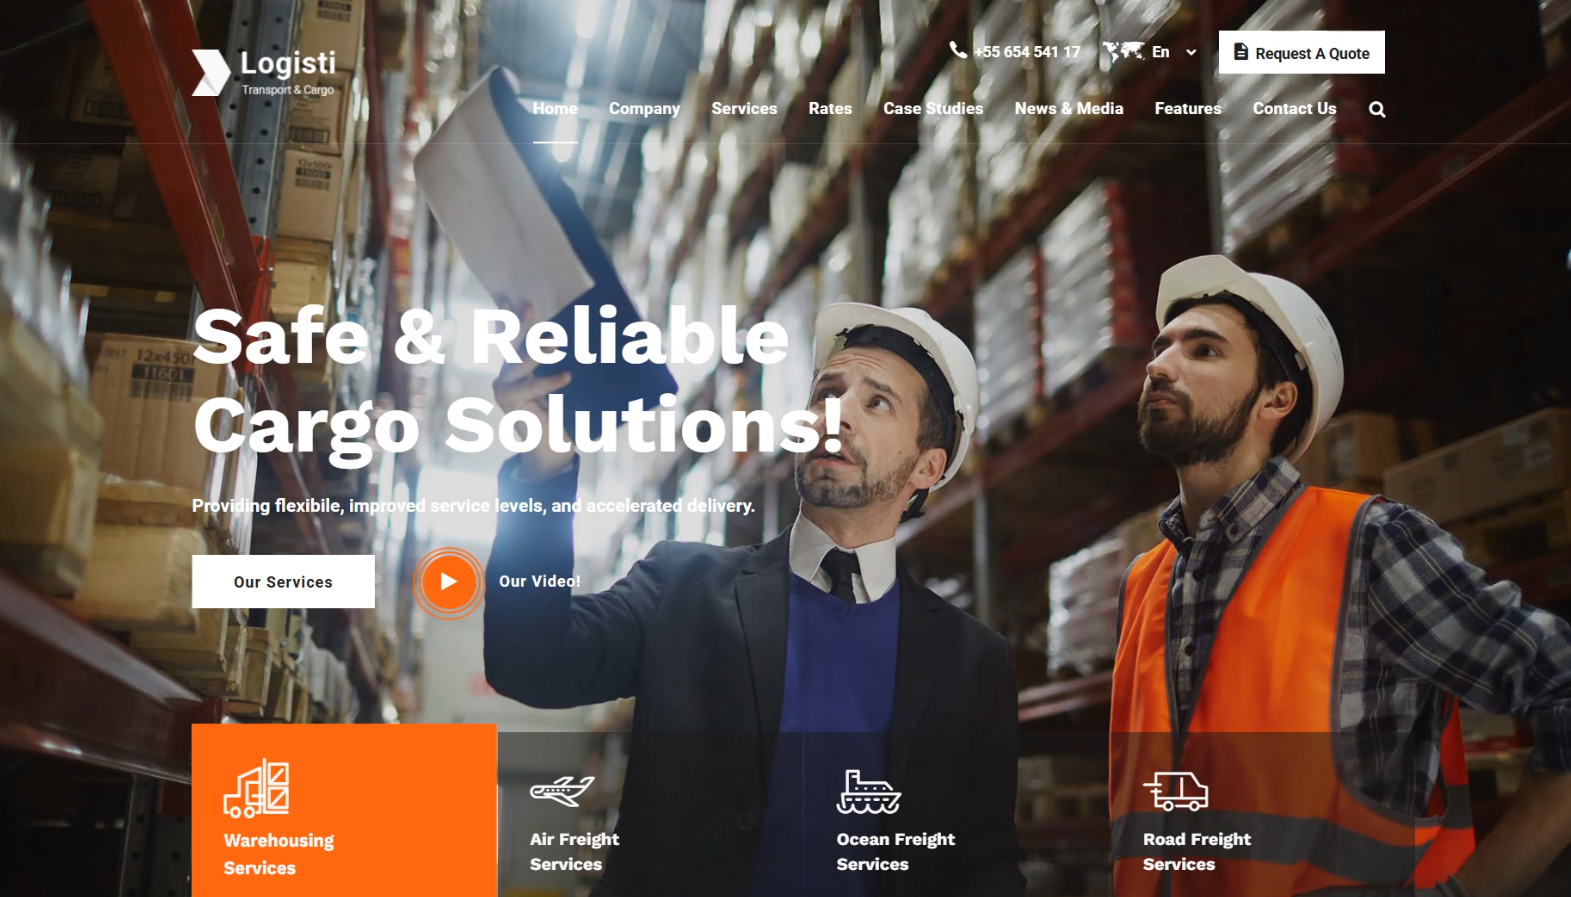Click the ship Ocean Freight icon
The height and width of the screenshot is (897, 1571).
click(869, 791)
